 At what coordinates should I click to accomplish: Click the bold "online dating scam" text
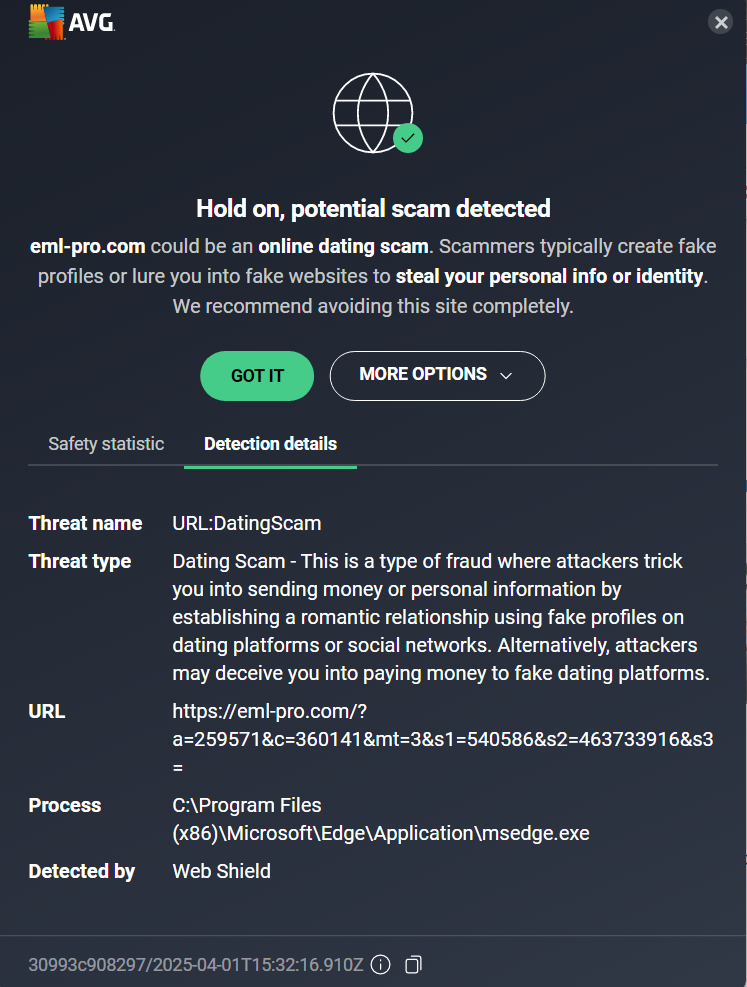(x=343, y=246)
